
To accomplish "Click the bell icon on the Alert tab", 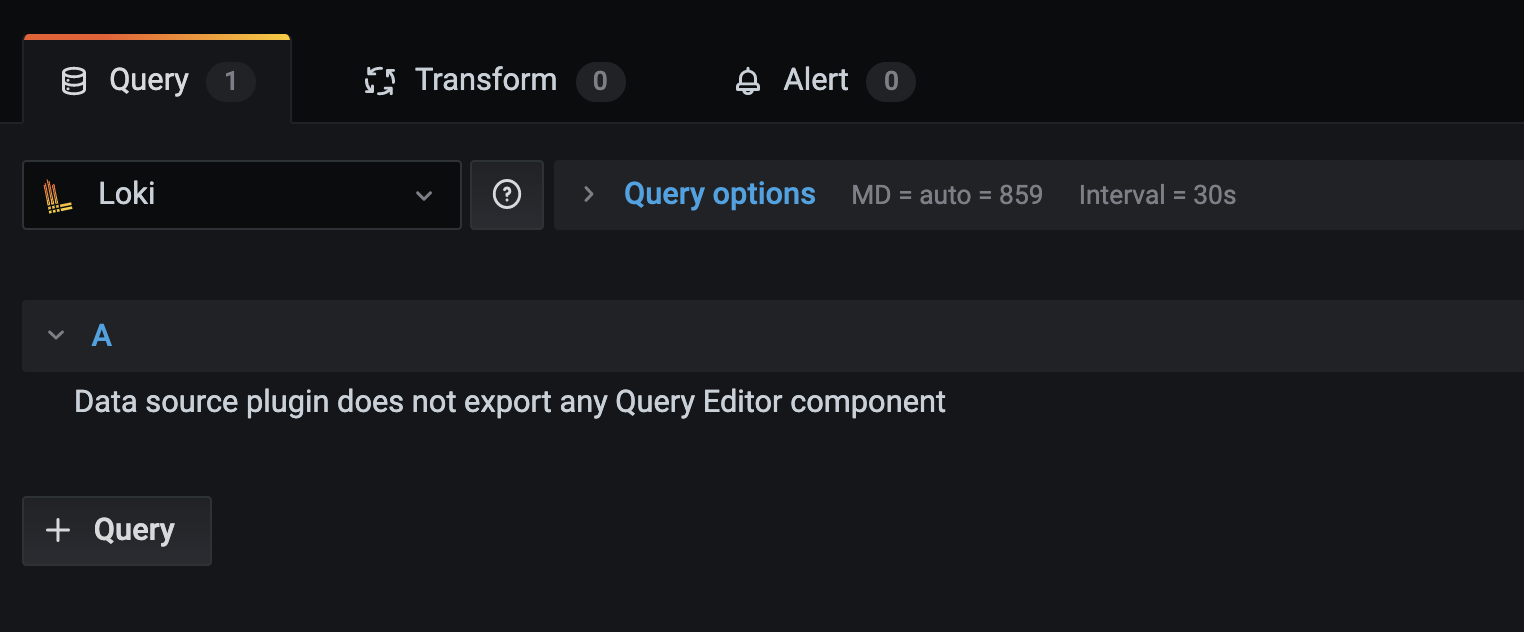I will [747, 80].
